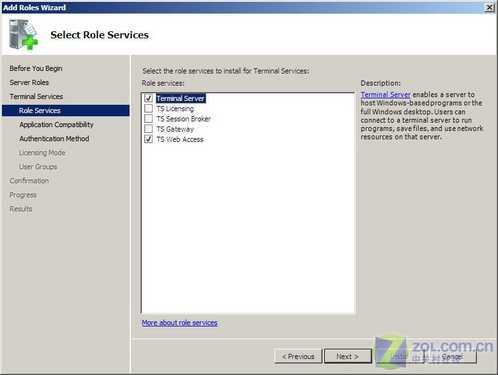The height and width of the screenshot is (375, 498).
Task: Click the Progress step
Action: (x=23, y=195)
